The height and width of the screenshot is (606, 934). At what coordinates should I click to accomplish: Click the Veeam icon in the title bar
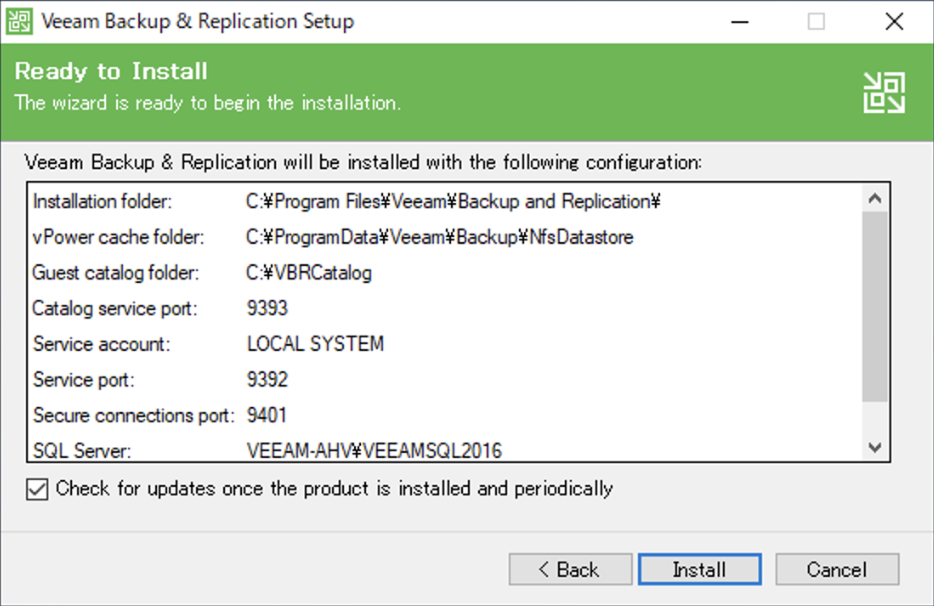click(20, 21)
